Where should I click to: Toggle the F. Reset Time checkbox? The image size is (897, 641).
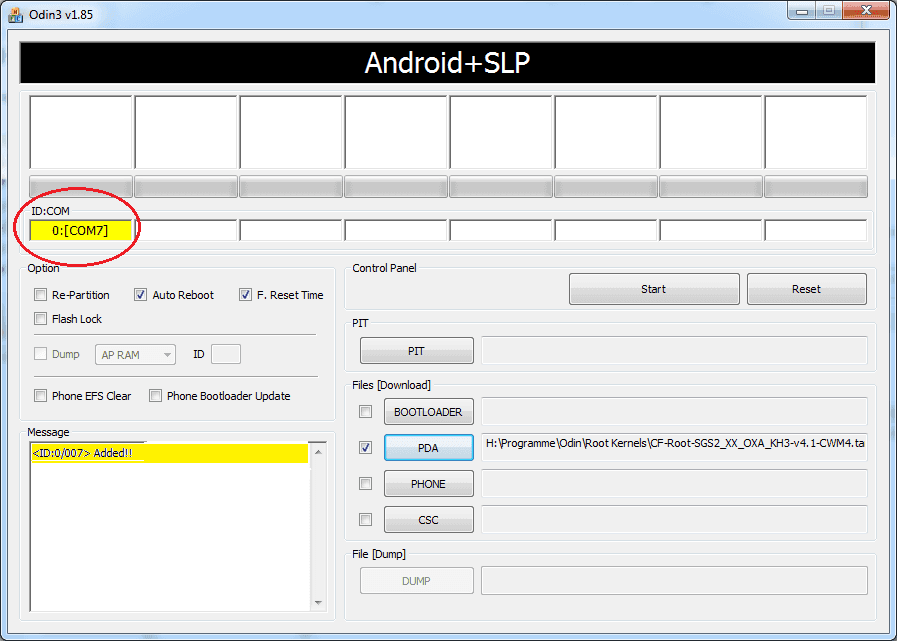245,295
